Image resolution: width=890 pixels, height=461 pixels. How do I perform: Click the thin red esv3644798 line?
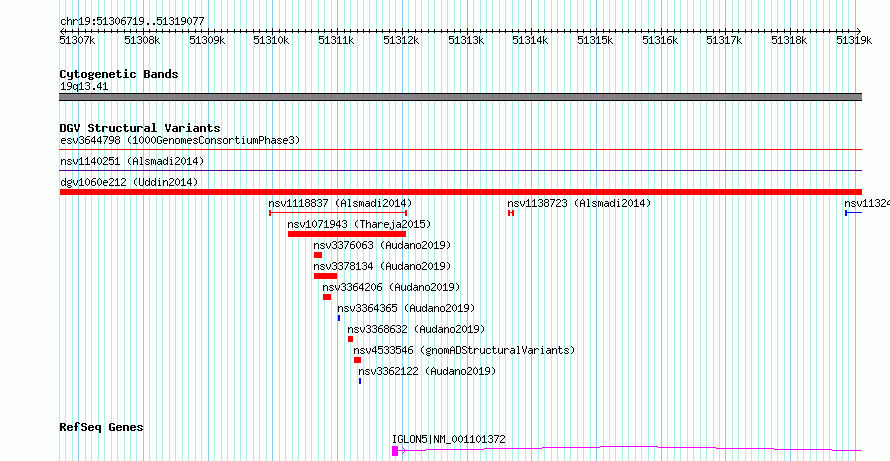[x=461, y=149]
